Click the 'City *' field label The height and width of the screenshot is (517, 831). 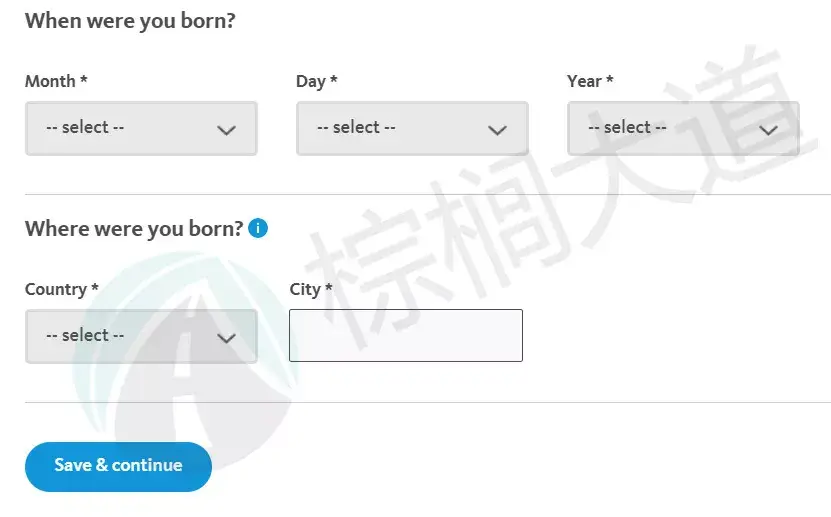[x=310, y=289]
